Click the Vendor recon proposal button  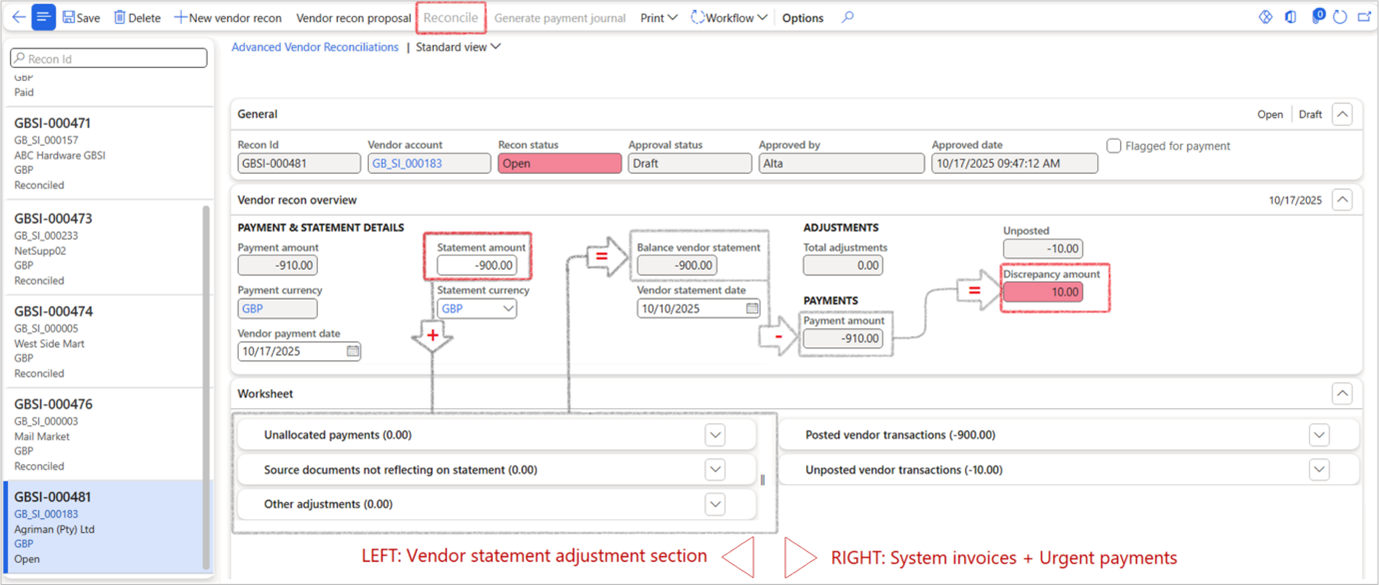pos(353,17)
